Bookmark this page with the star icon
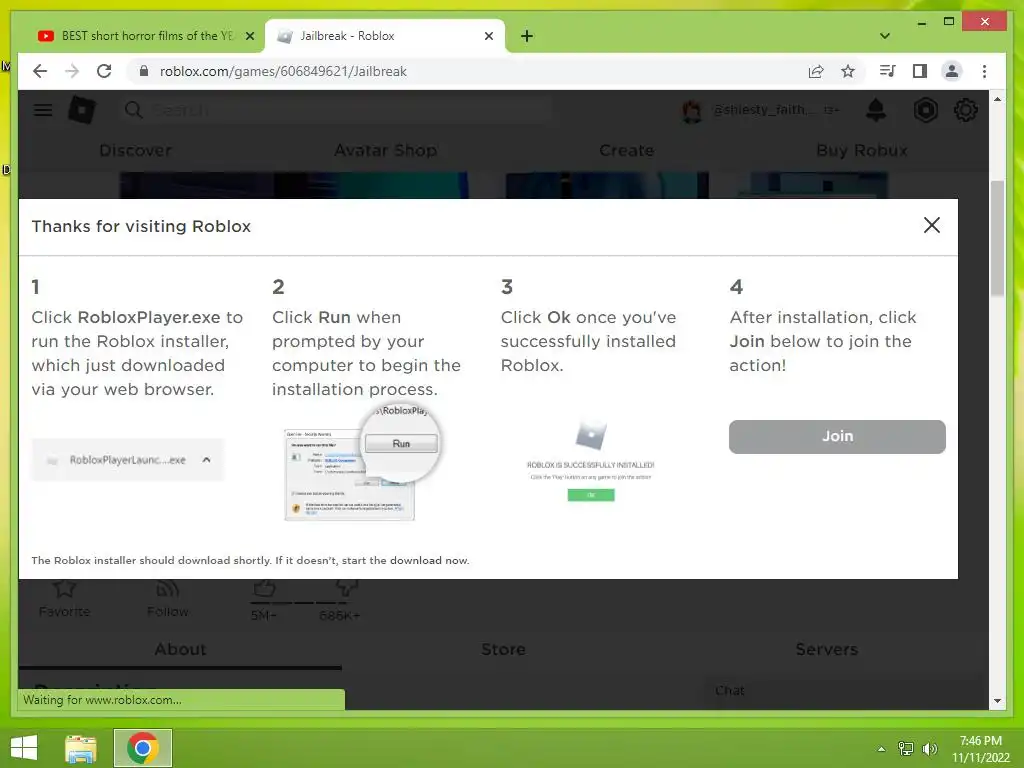The image size is (1024, 768). [848, 71]
